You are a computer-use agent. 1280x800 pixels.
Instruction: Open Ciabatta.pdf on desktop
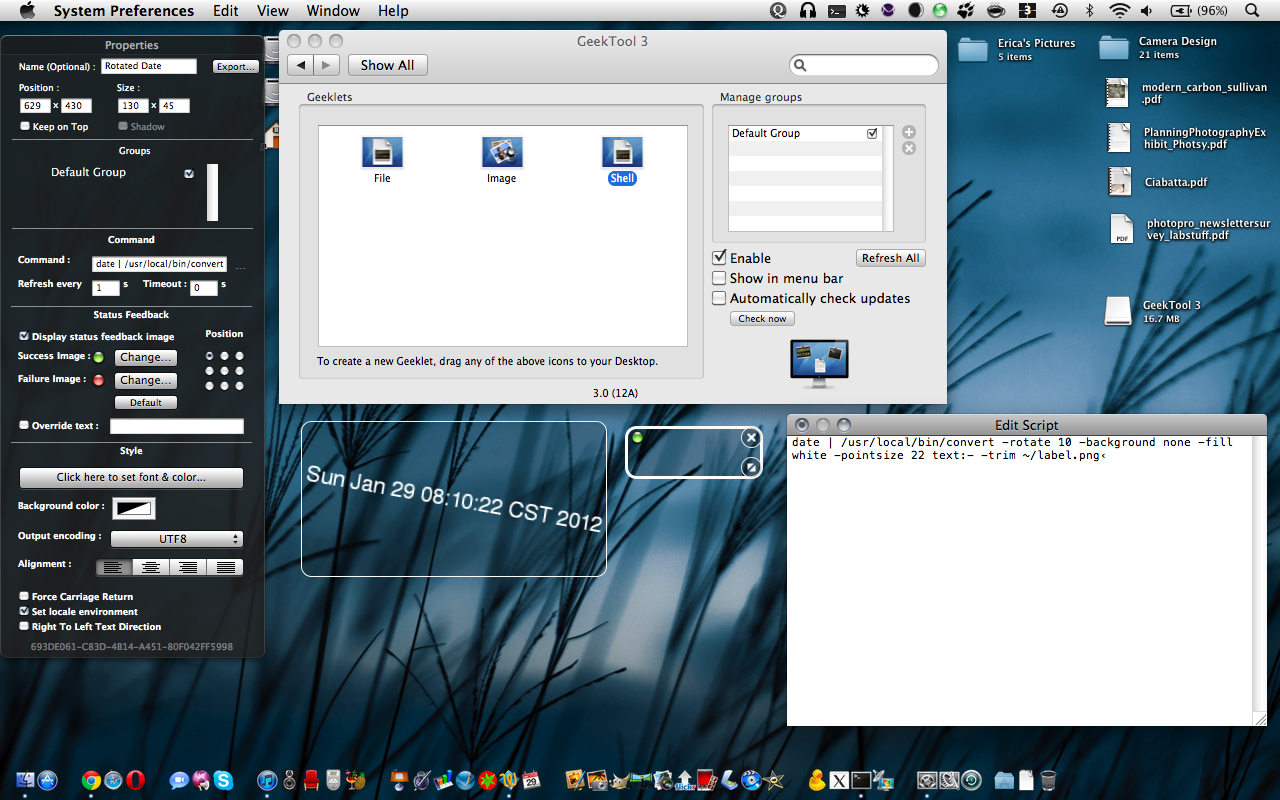point(1118,182)
